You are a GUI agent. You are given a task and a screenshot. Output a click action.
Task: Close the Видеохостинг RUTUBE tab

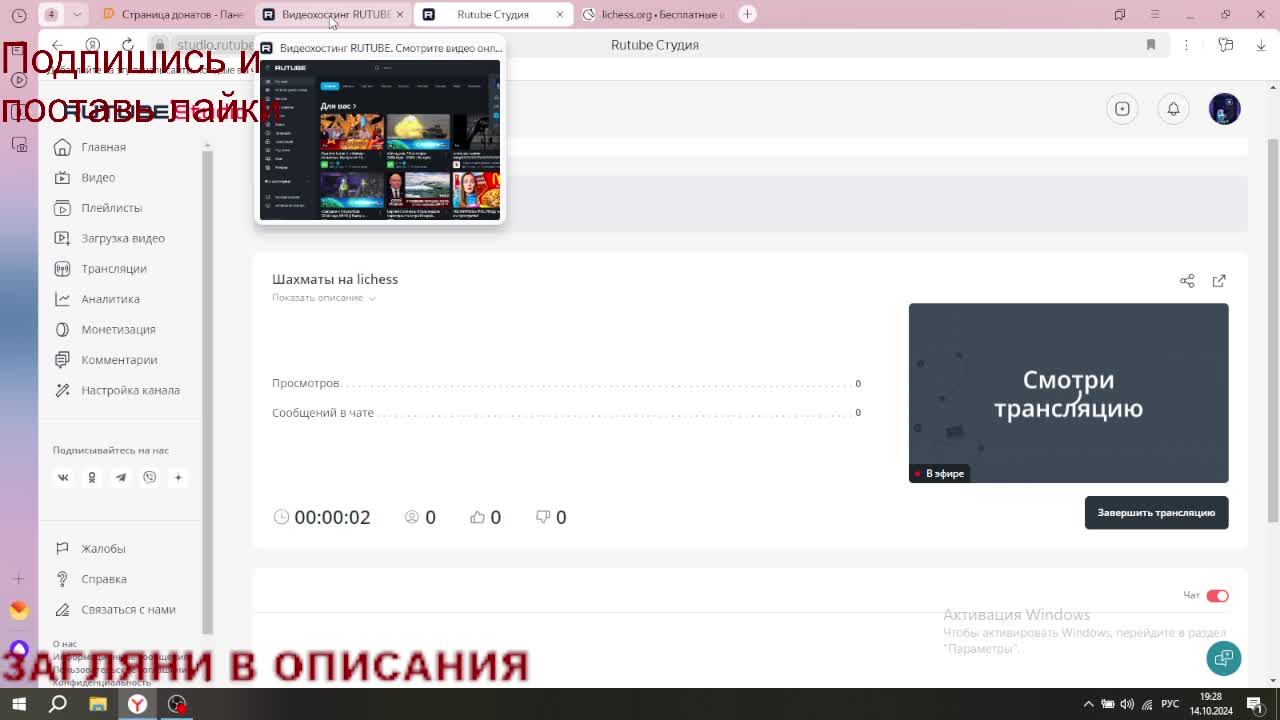pyautogui.click(x=400, y=14)
